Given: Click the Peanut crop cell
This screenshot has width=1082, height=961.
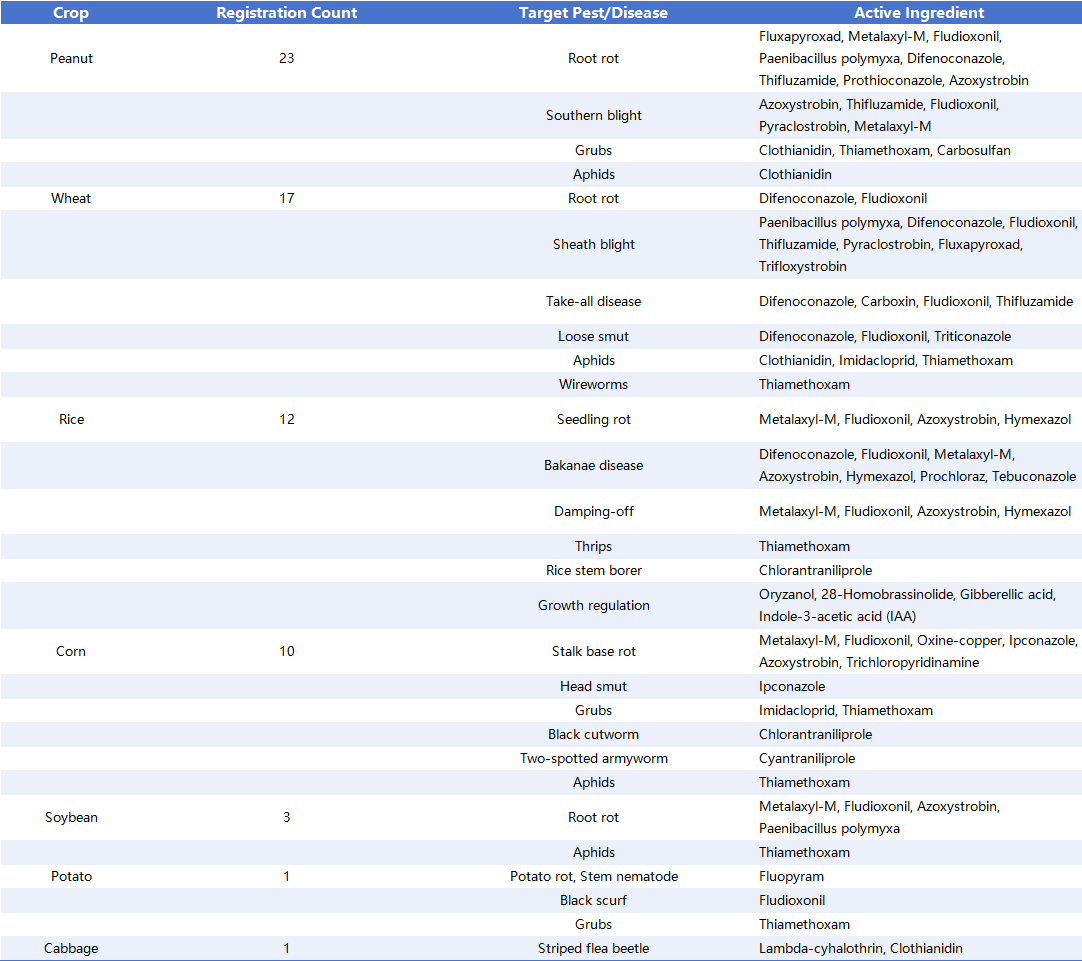Looking at the screenshot, I should click(x=71, y=58).
